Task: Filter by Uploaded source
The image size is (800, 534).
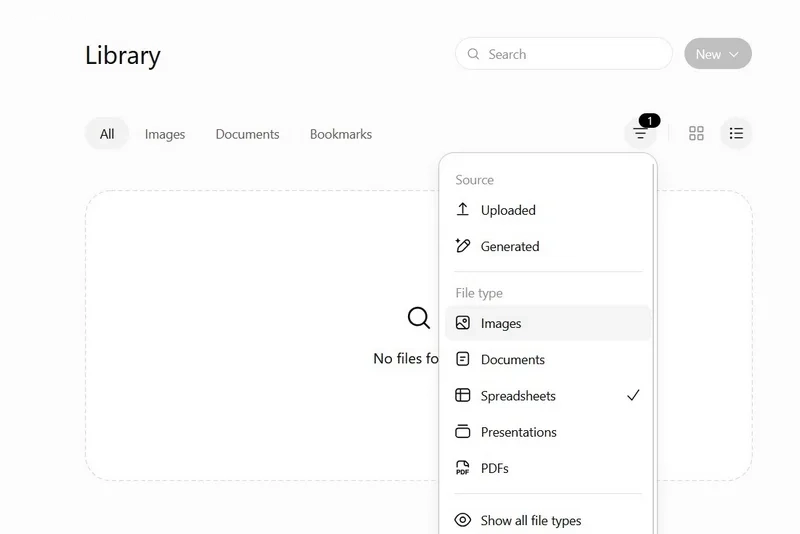Action: click(x=548, y=210)
